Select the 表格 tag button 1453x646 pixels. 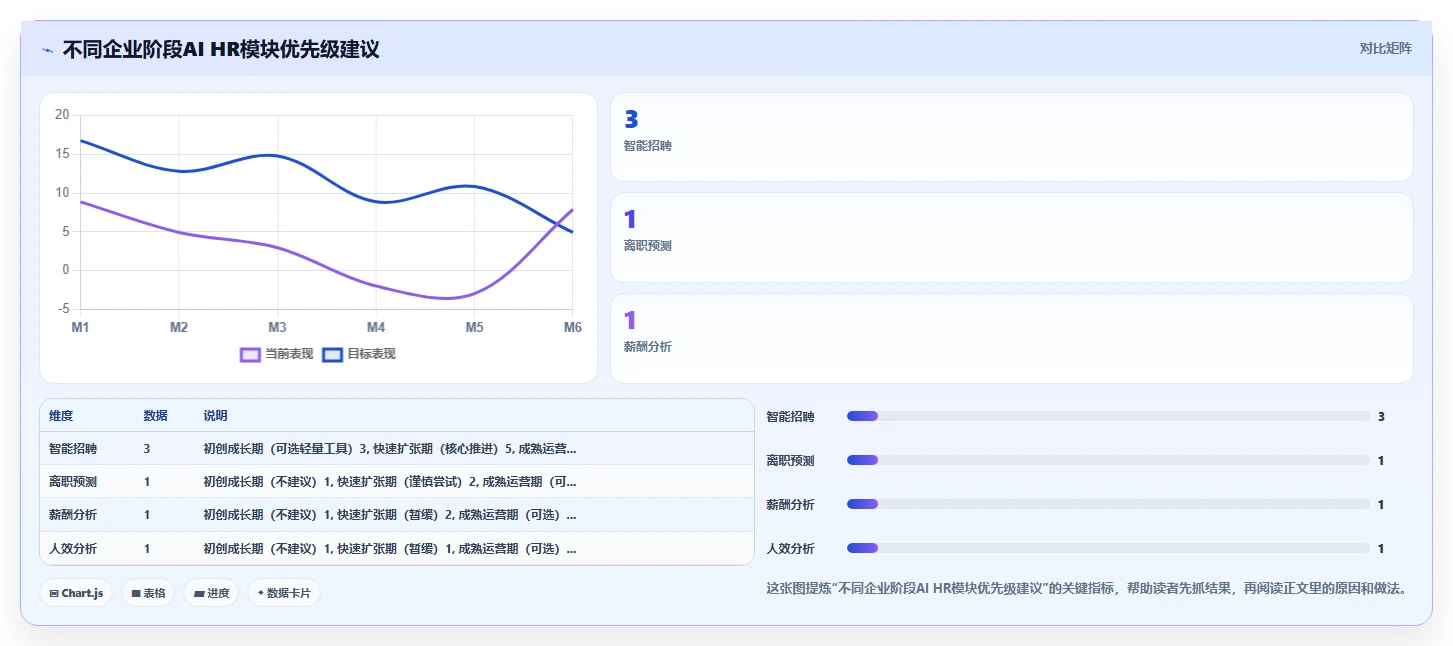(x=148, y=593)
